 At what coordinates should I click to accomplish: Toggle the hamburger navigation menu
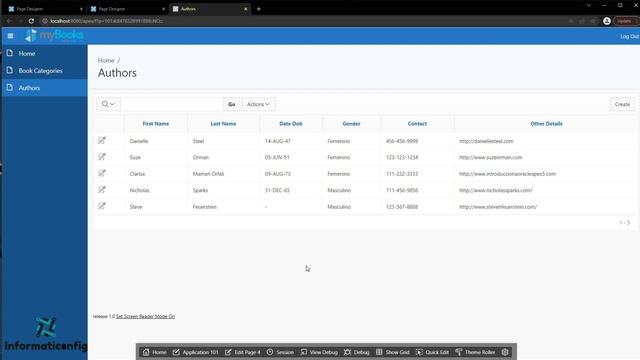[10, 36]
